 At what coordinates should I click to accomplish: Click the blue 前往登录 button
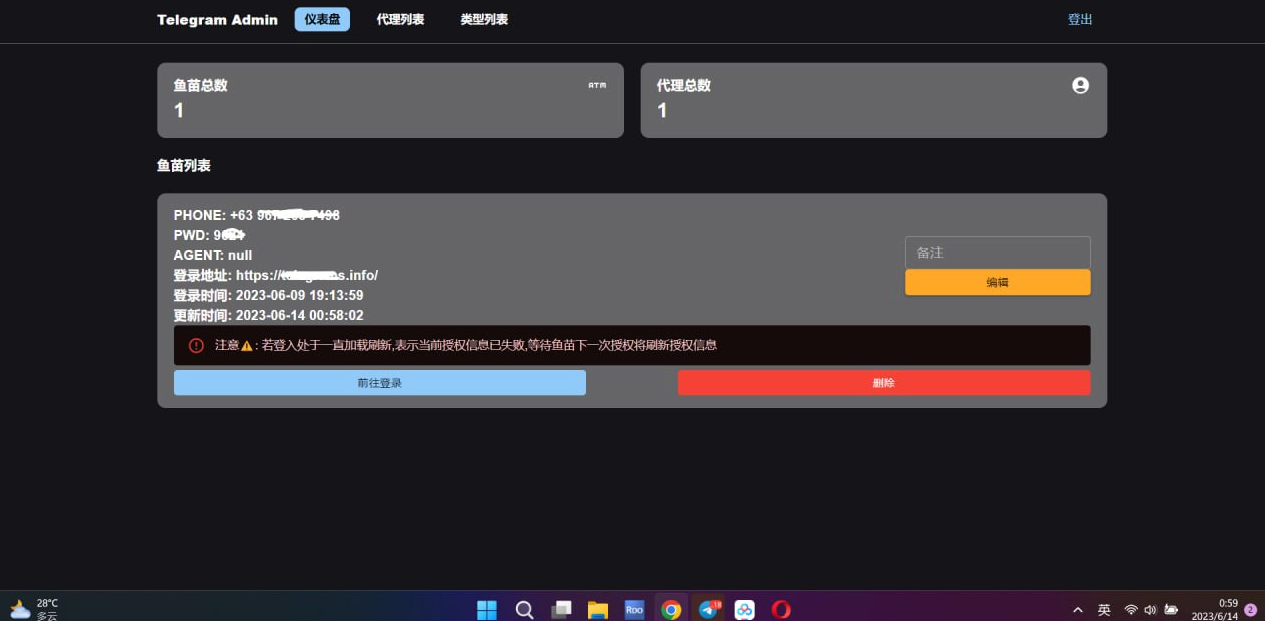coord(379,382)
